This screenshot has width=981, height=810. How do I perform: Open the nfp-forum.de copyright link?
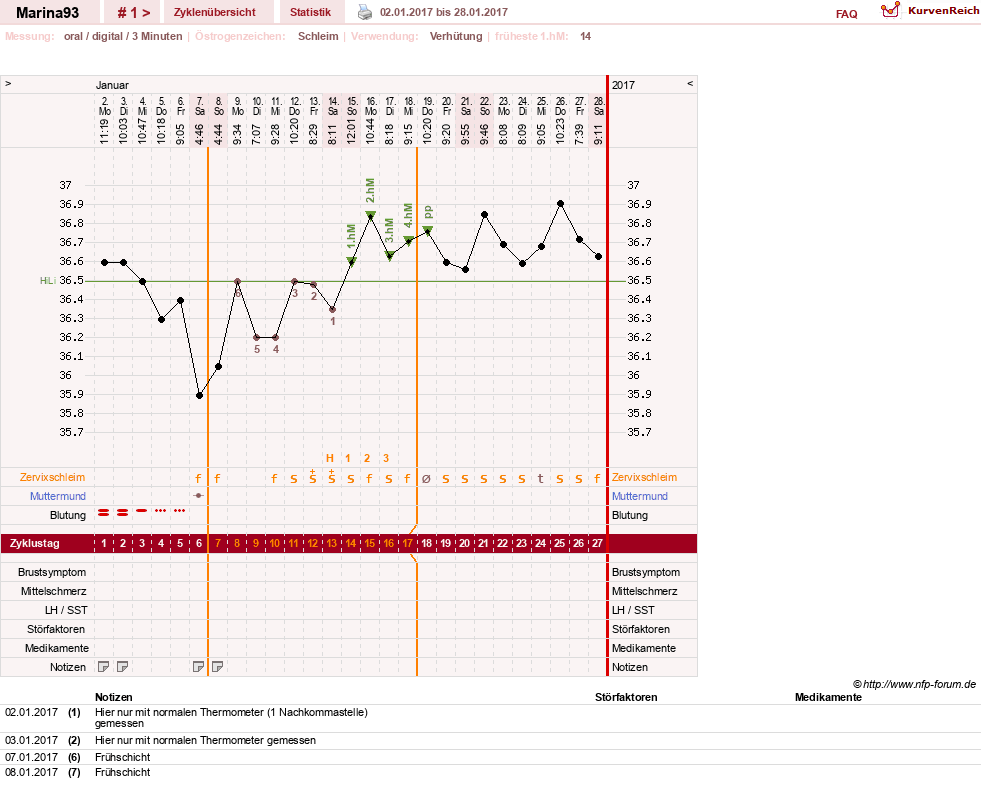pos(914,684)
